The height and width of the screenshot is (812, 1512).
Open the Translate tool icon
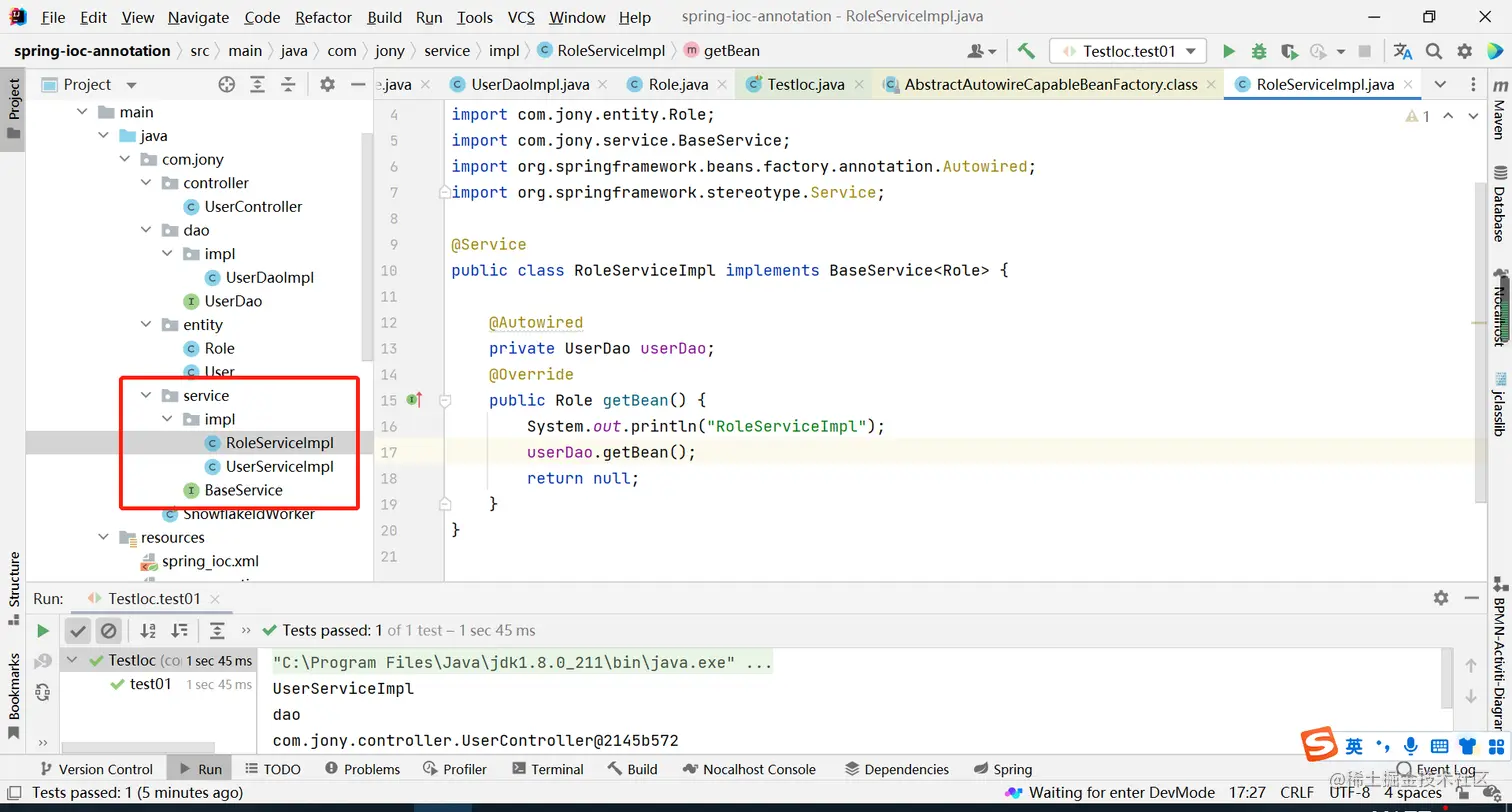[1403, 51]
